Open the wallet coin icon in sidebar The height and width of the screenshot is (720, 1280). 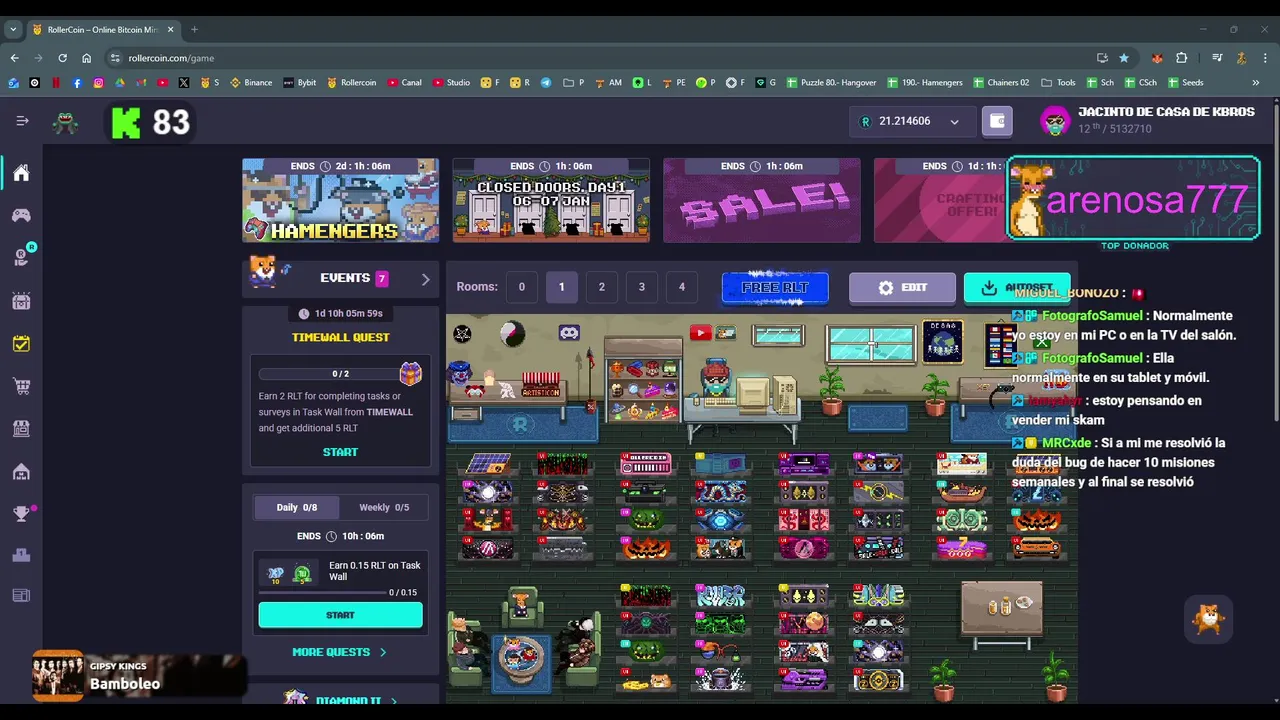point(21,257)
